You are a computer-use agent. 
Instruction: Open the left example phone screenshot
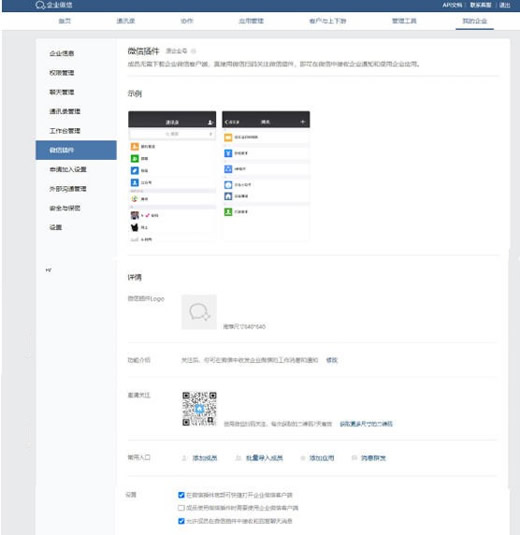[172, 176]
